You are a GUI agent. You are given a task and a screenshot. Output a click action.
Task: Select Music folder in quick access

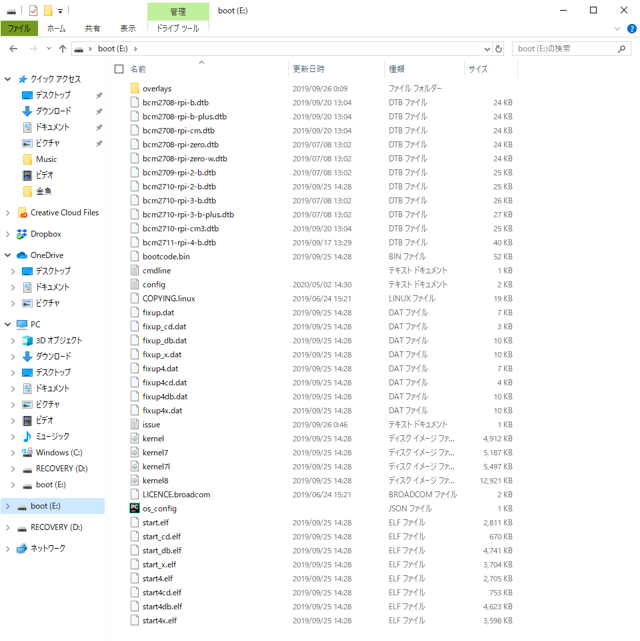(x=46, y=159)
